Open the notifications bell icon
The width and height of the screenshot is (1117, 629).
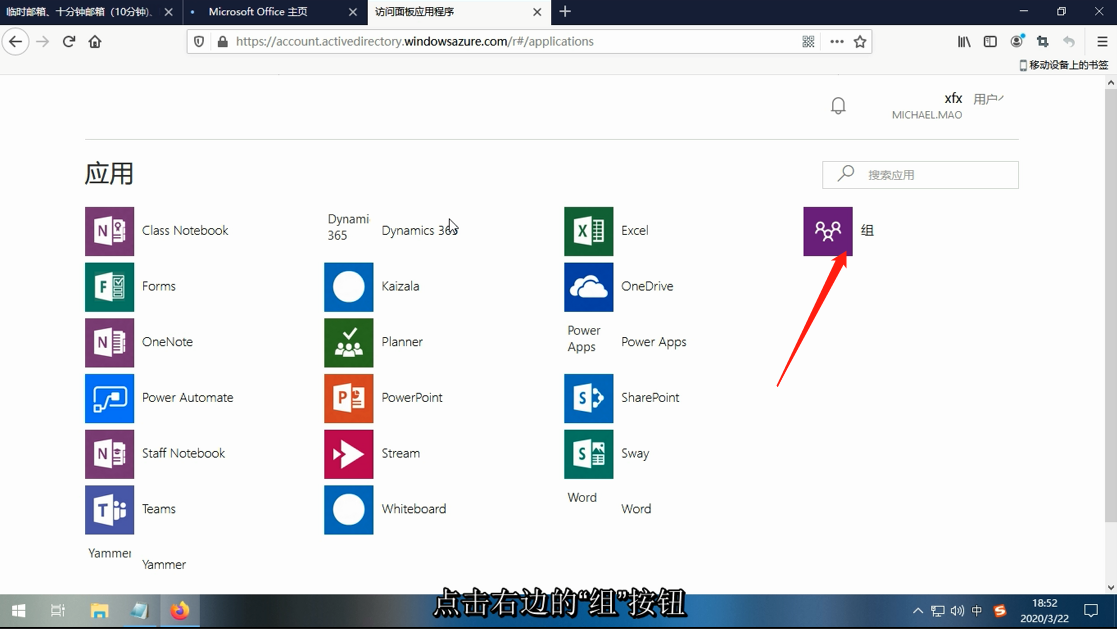(x=838, y=105)
